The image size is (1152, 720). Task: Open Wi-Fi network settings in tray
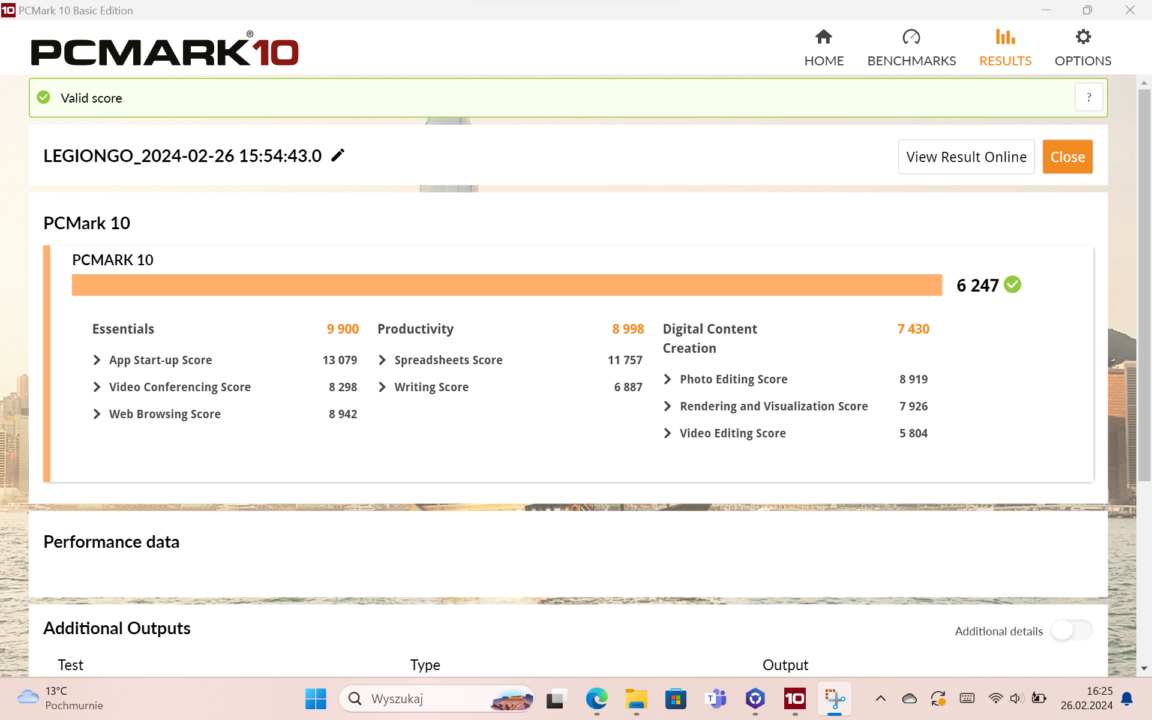pos(996,699)
